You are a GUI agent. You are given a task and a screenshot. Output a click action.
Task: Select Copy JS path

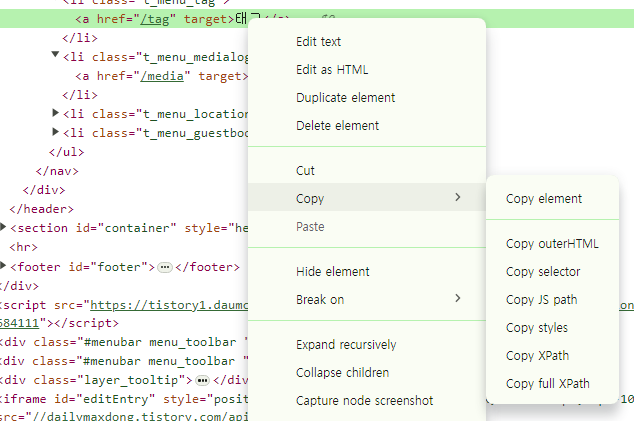(x=541, y=299)
